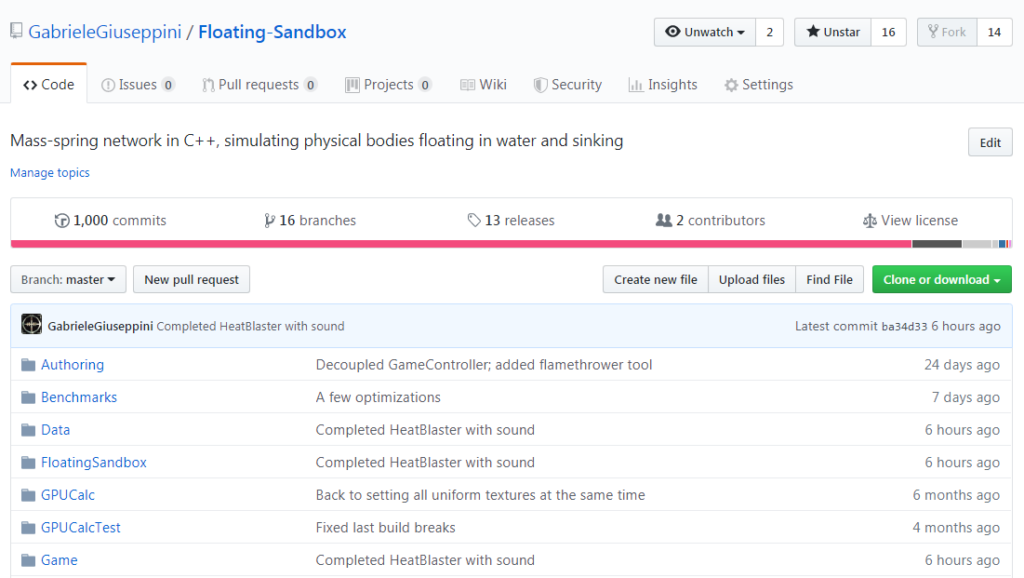This screenshot has height=578, width=1024.
Task: Open the Manage topics link
Action: coord(49,172)
